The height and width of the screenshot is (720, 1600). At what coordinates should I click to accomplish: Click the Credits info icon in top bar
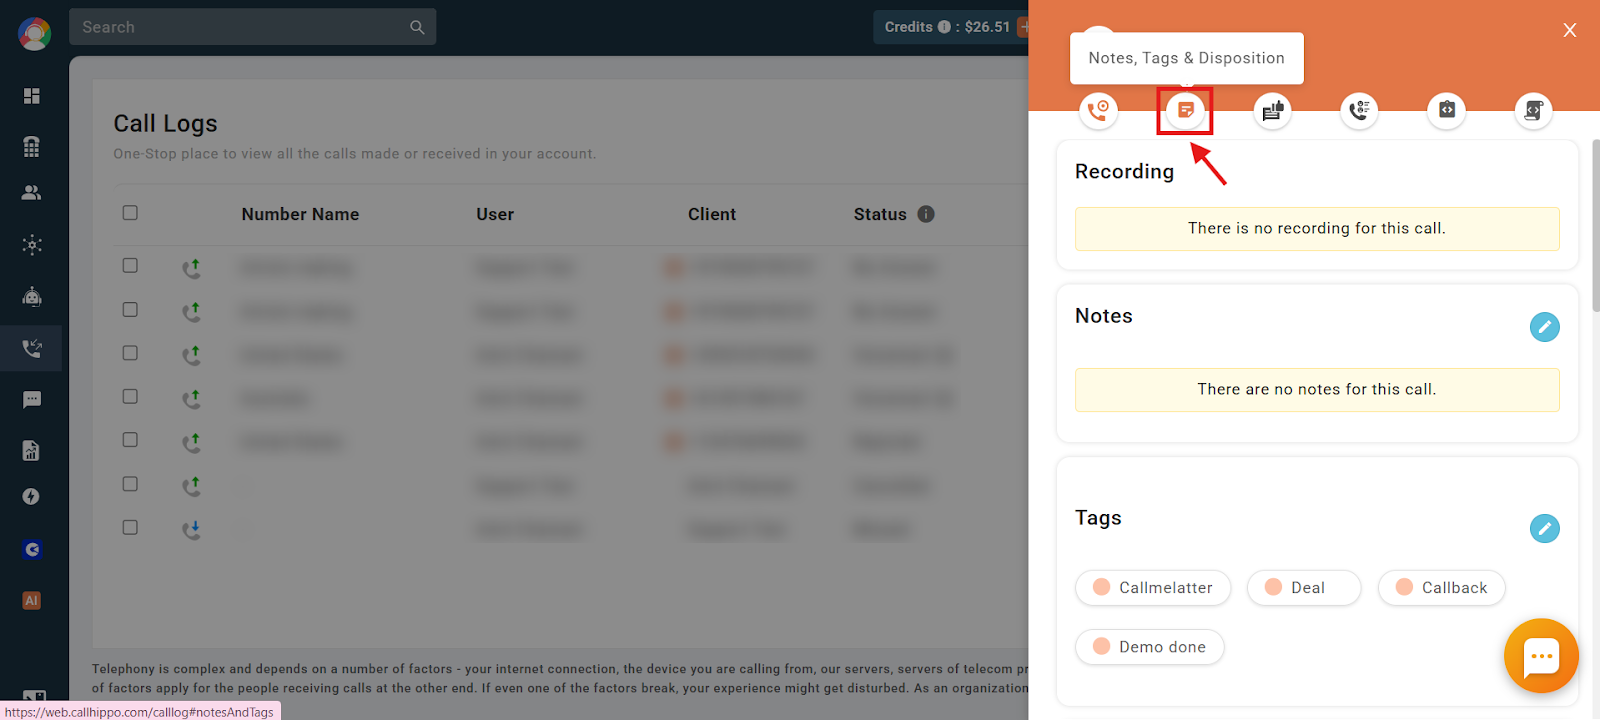point(944,27)
